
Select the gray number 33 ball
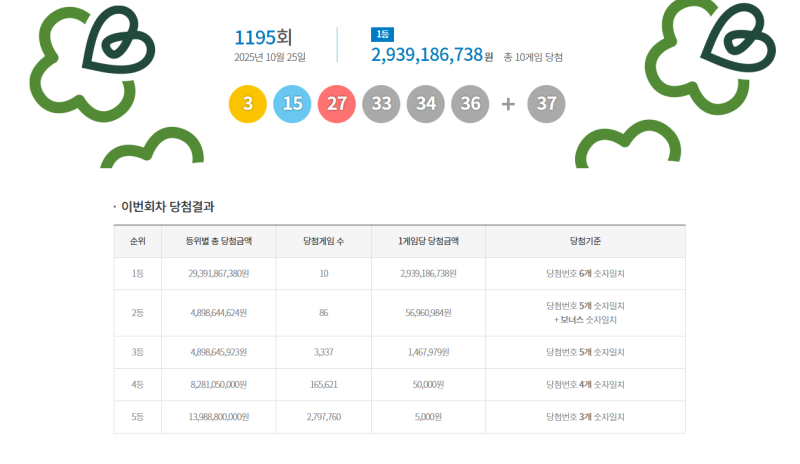pyautogui.click(x=382, y=104)
